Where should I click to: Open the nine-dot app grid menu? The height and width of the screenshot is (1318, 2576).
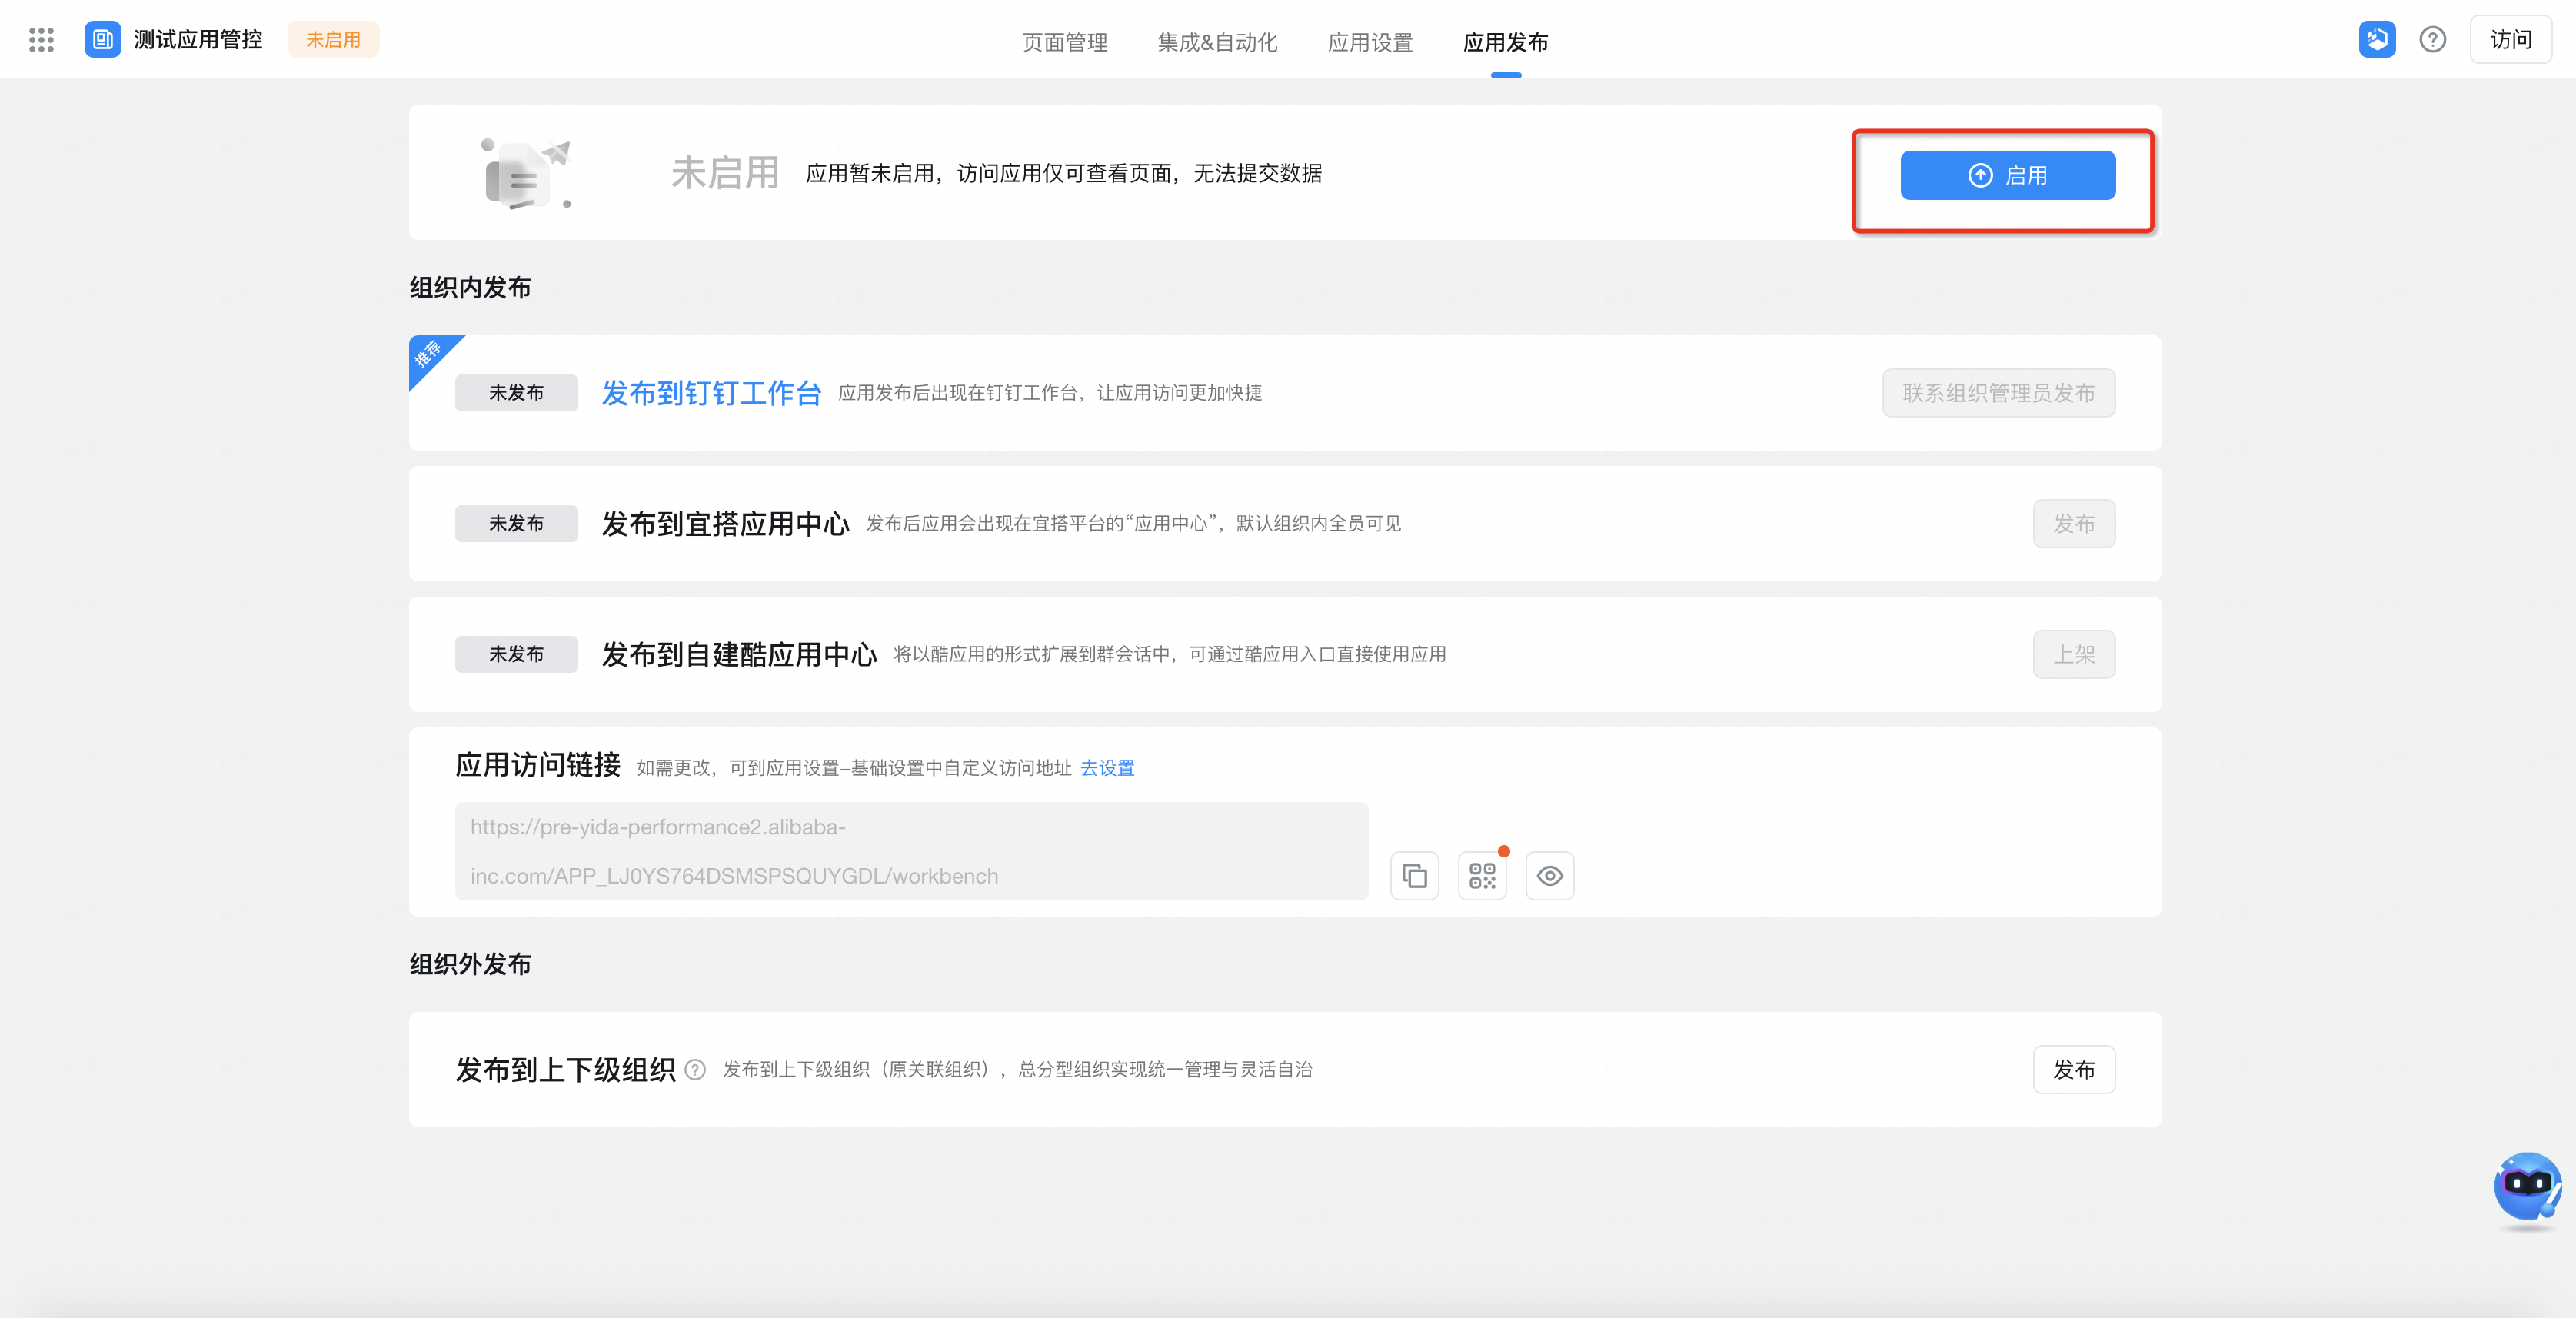point(41,40)
